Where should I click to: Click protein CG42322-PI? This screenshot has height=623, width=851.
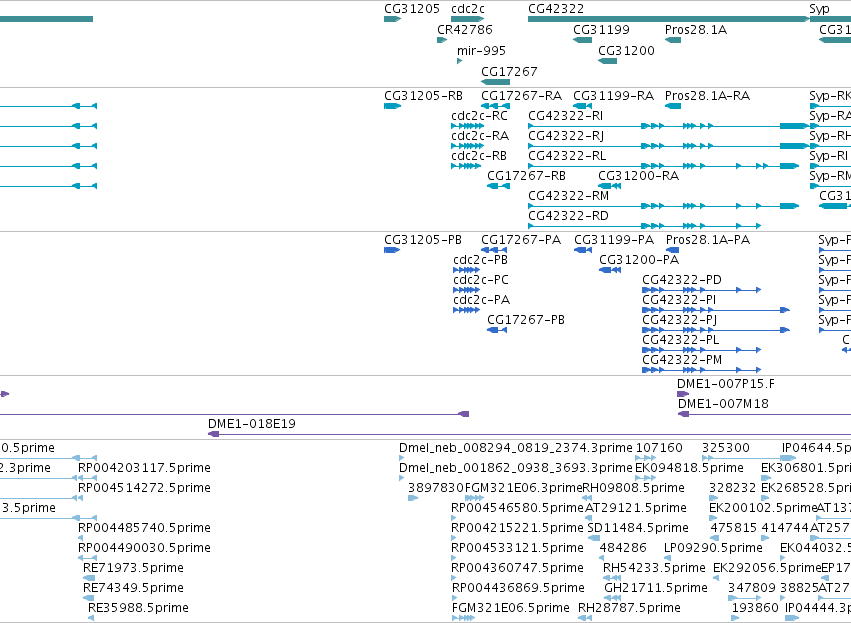coord(679,300)
